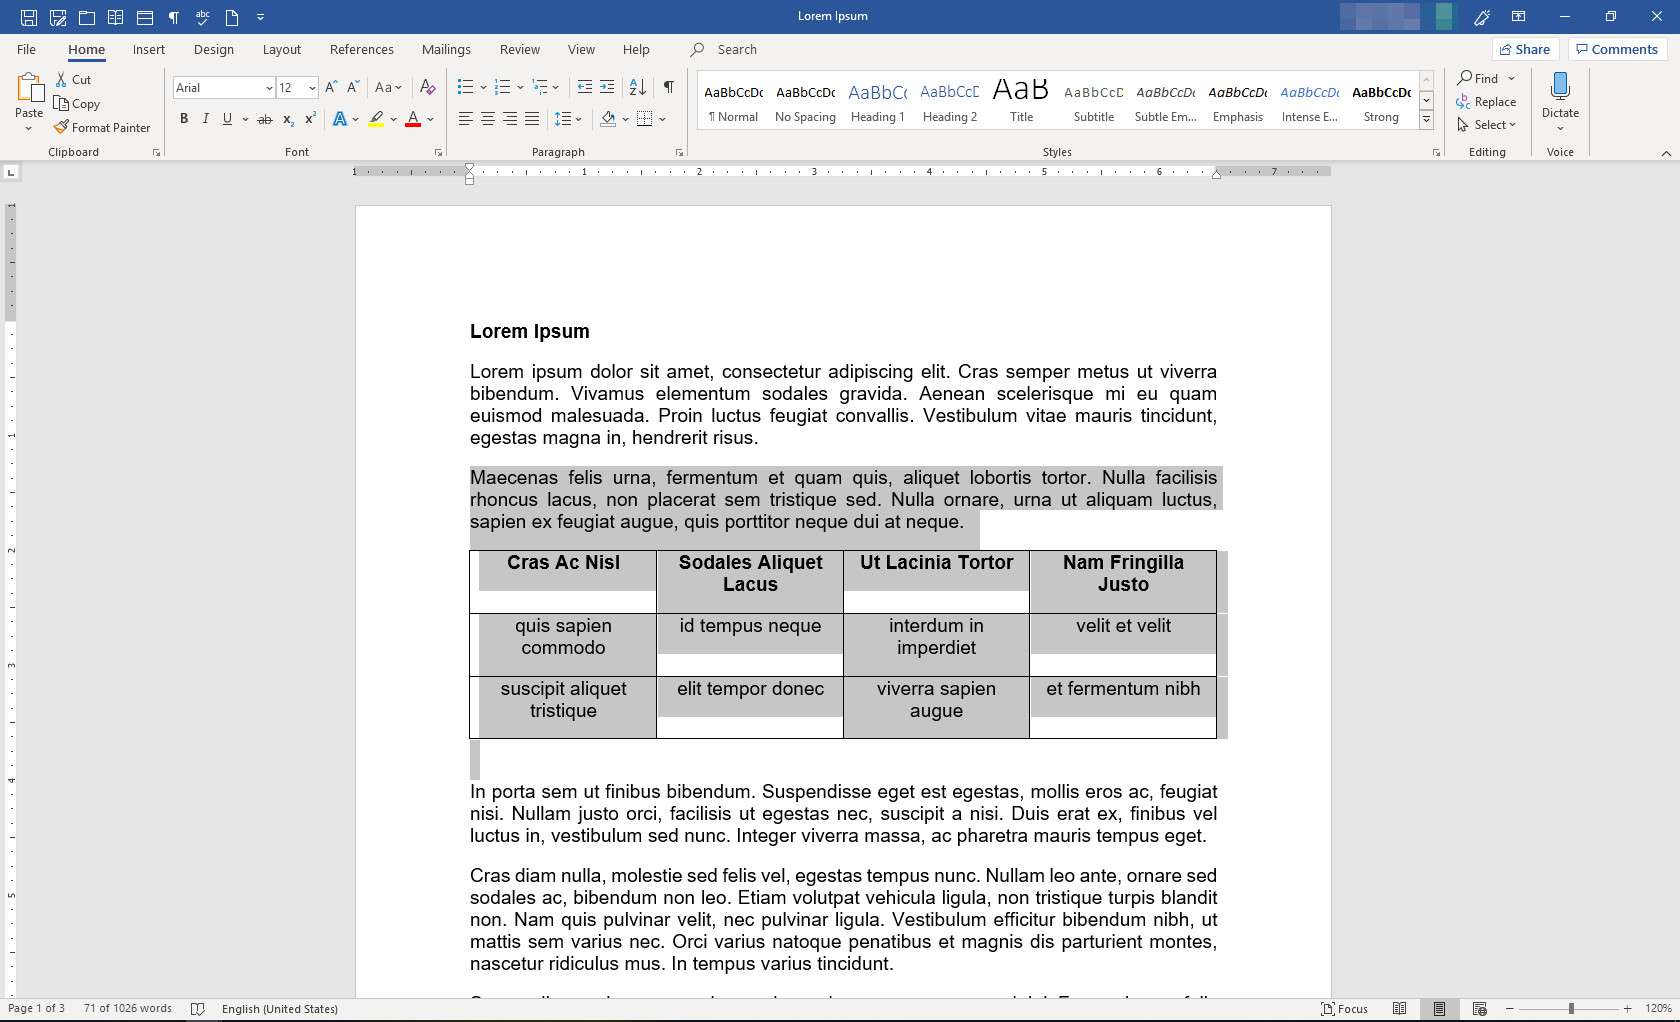Shrink font size with the smaller A icon
The height and width of the screenshot is (1022, 1680).
[353, 87]
